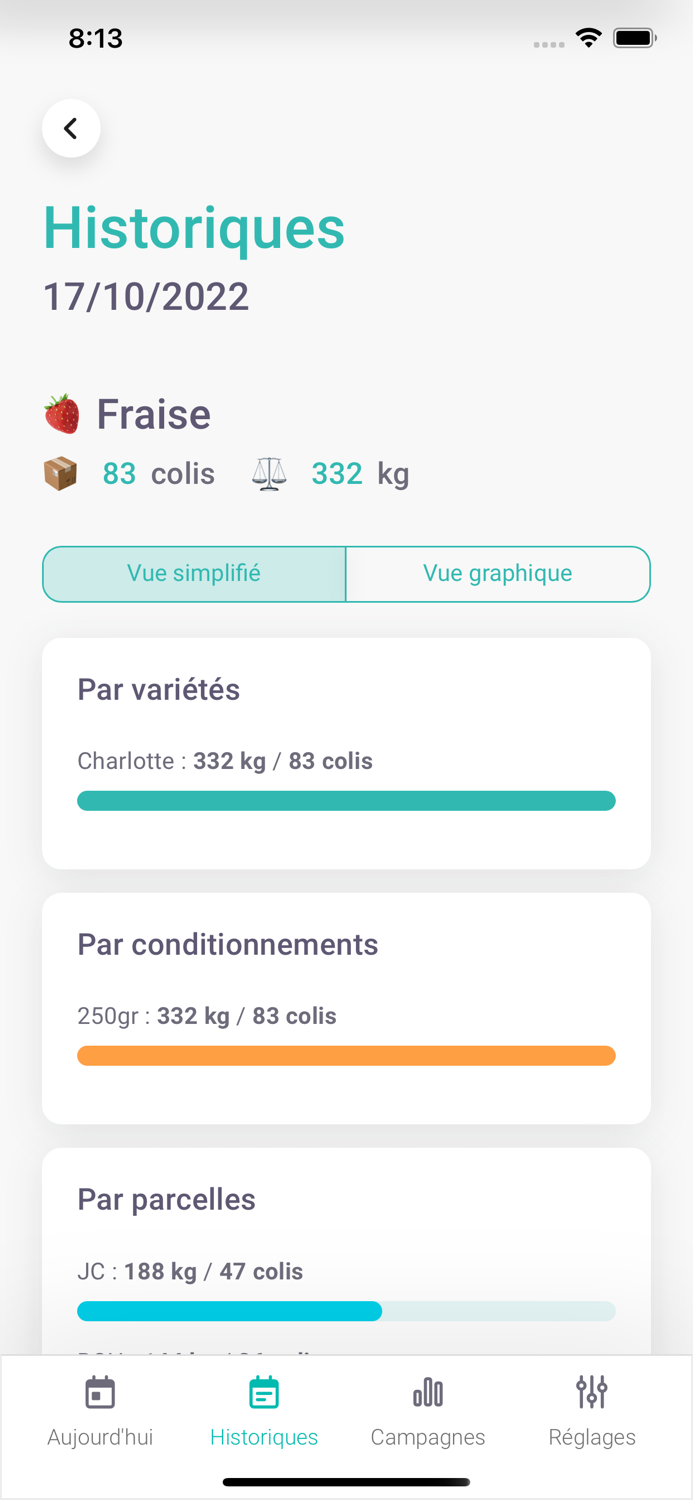Select the Historiques calendar icon

coord(263,1392)
